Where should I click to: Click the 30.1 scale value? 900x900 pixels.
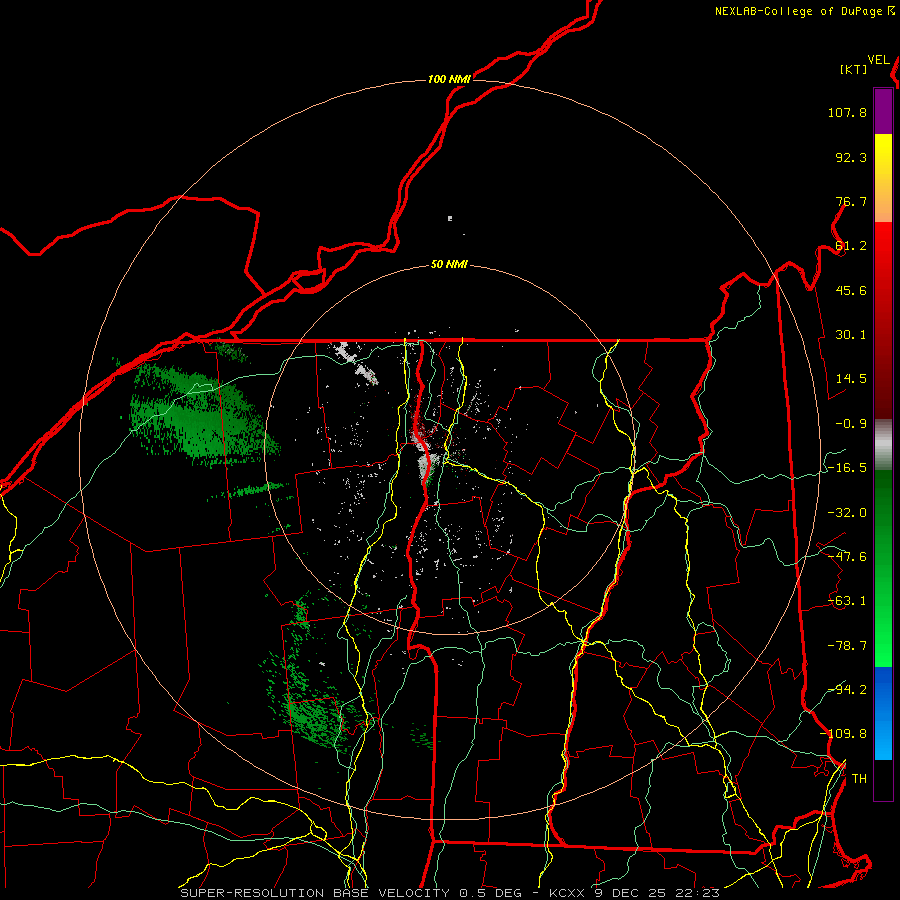(x=851, y=335)
